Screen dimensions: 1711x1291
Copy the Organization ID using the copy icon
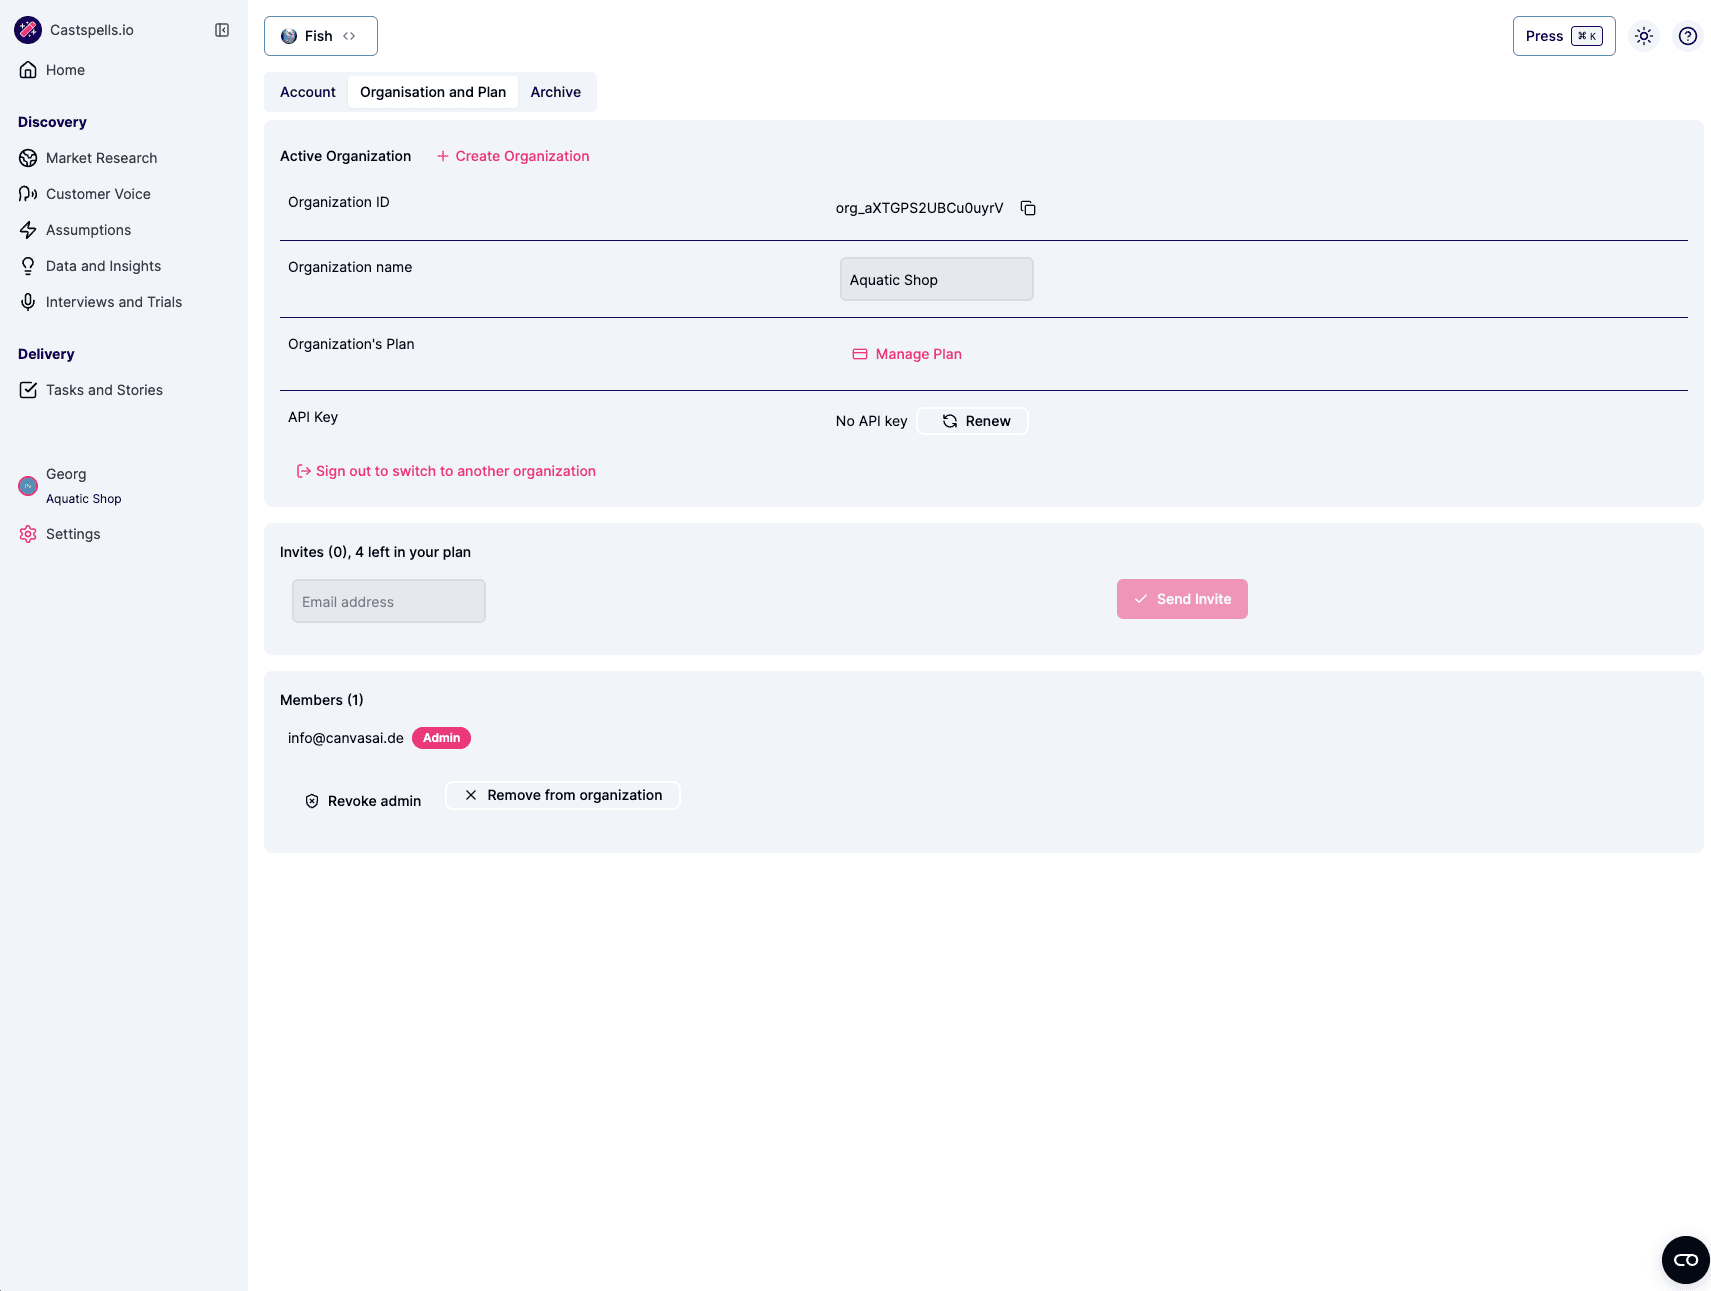[1028, 208]
